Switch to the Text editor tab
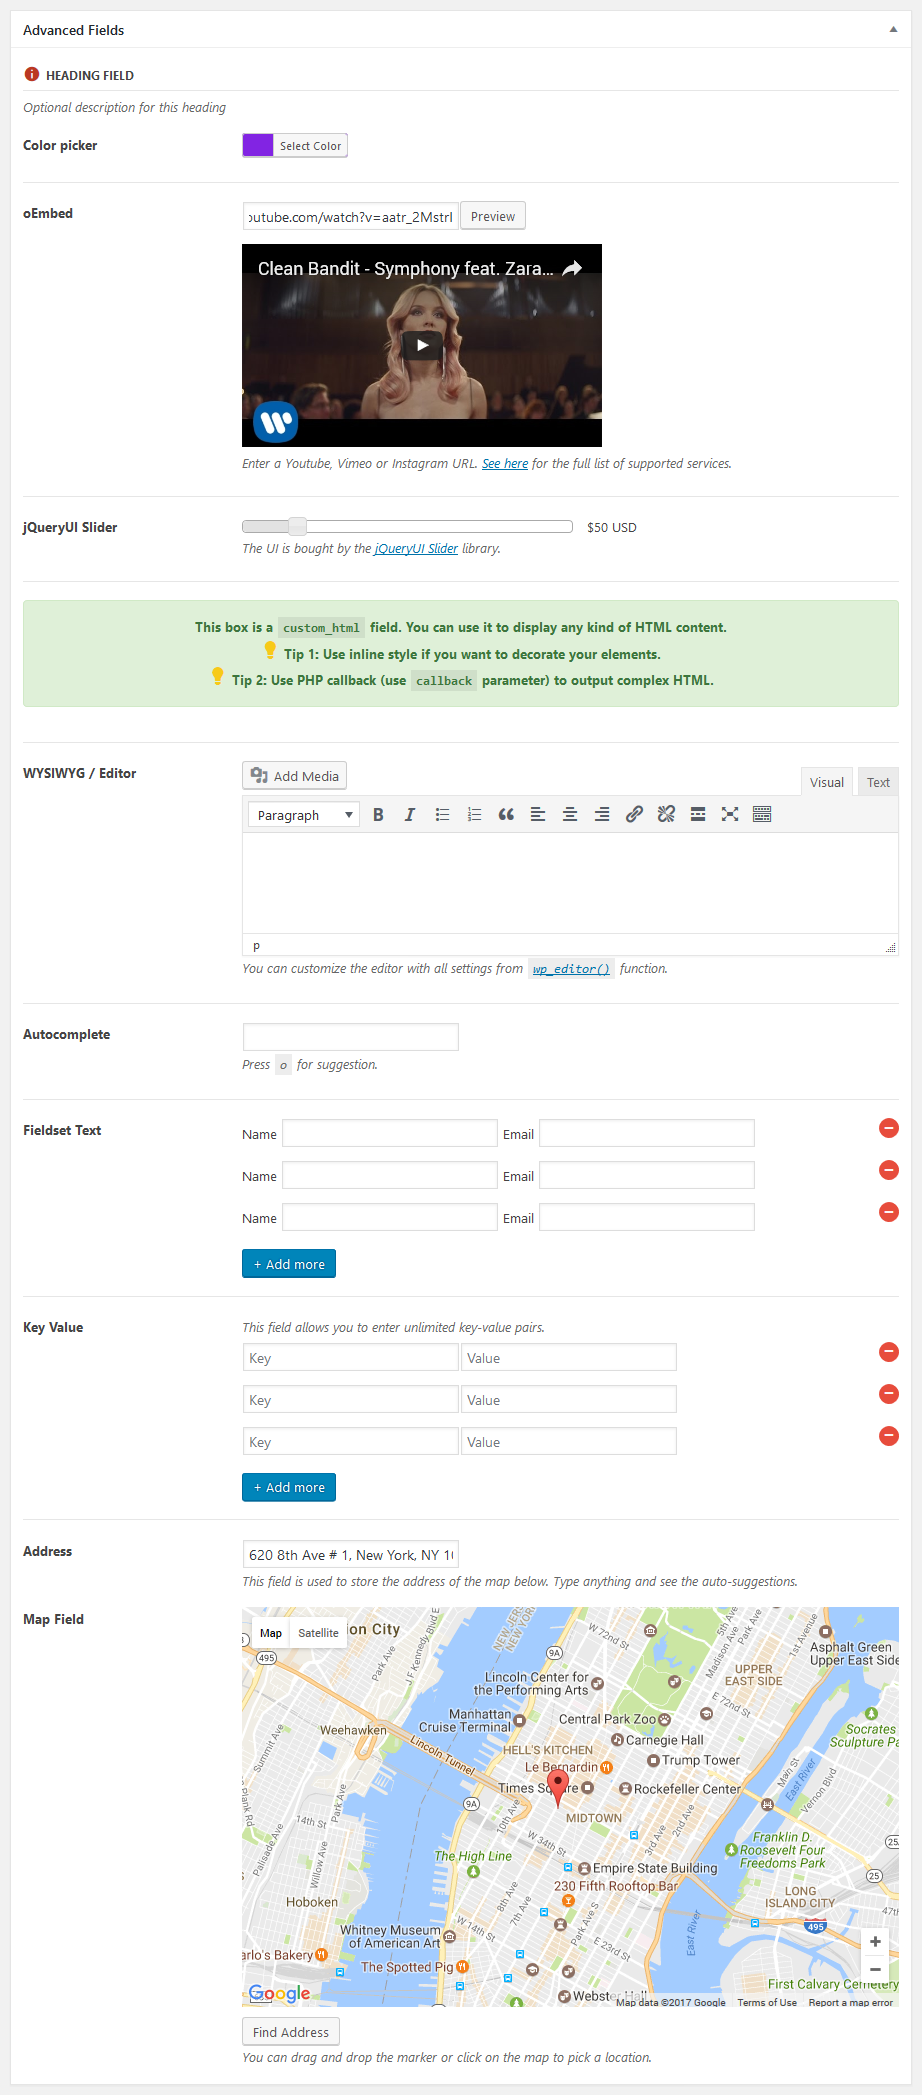The height and width of the screenshot is (2095, 922). coord(878,783)
